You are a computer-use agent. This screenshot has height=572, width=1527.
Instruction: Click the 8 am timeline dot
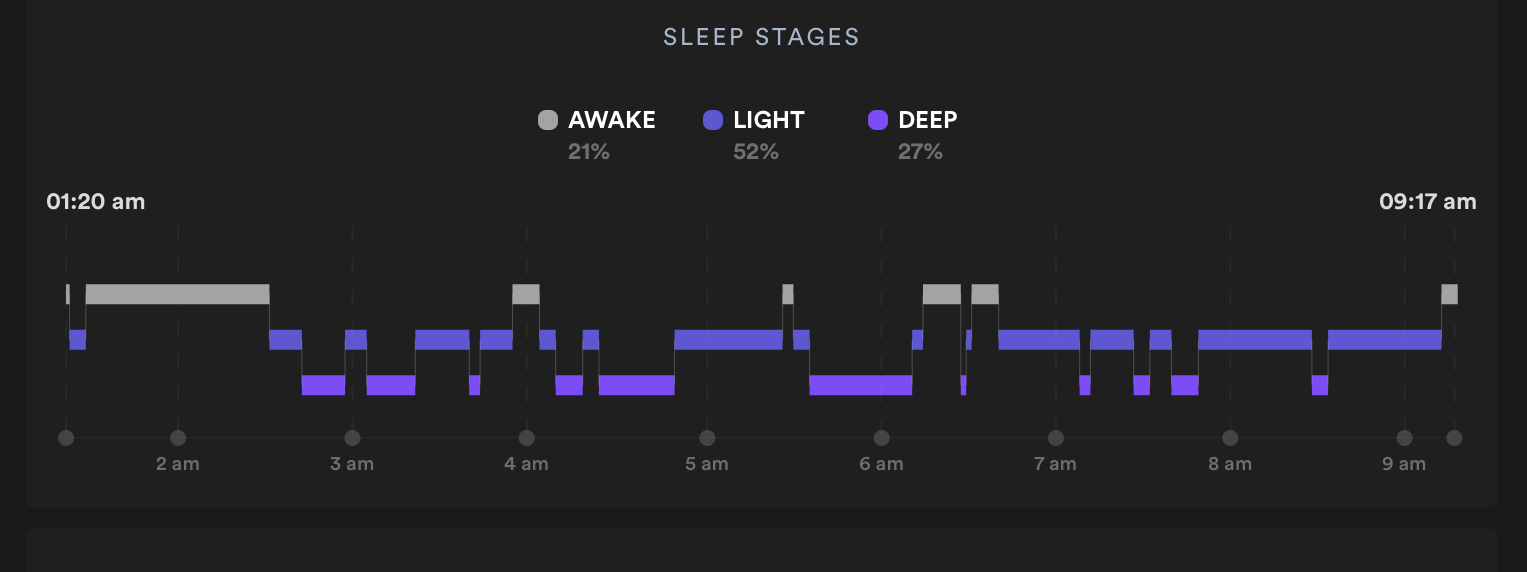pos(1230,438)
